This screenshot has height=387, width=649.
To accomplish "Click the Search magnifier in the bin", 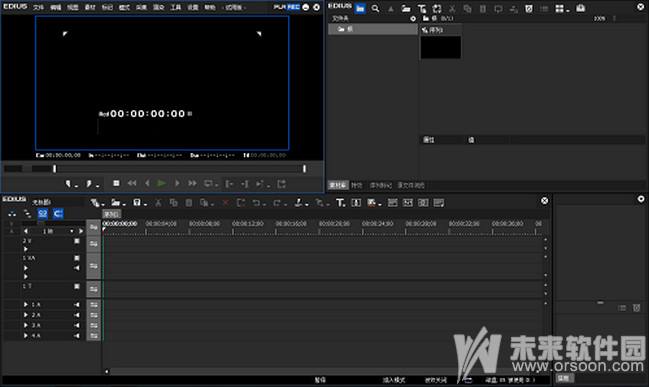I will [375, 8].
